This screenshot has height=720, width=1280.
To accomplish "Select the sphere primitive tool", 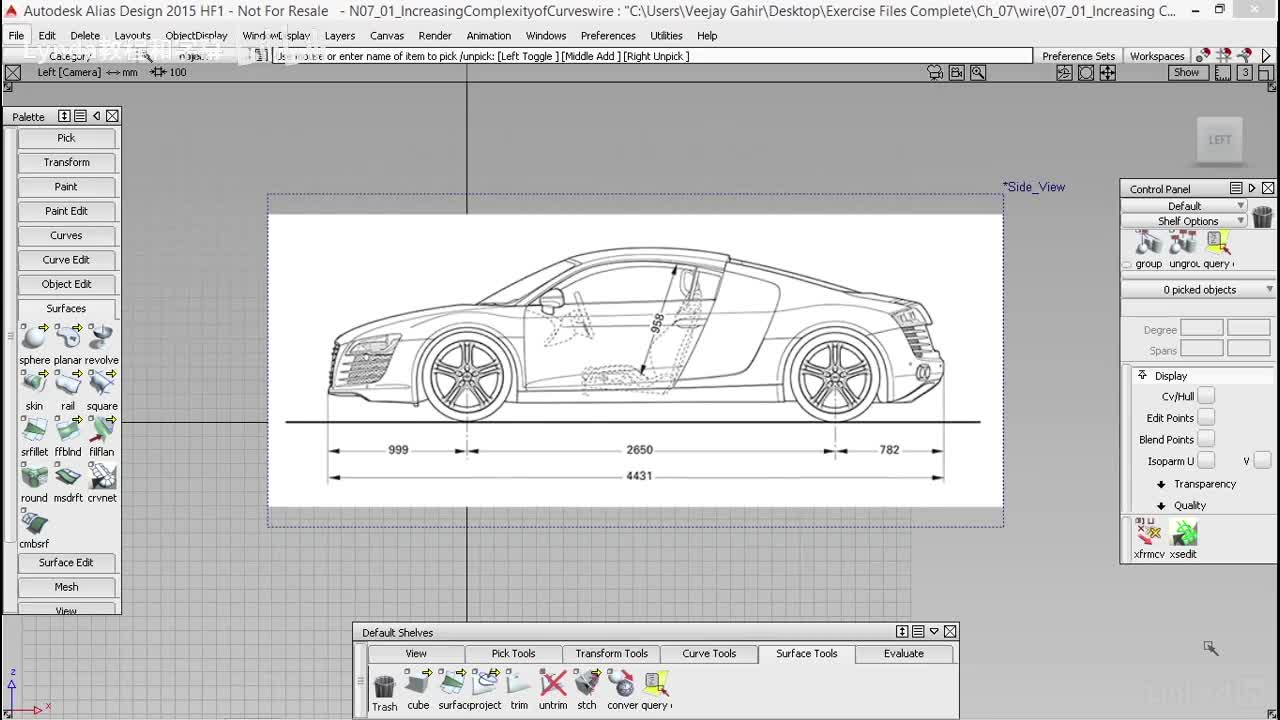I will pyautogui.click(x=34, y=338).
